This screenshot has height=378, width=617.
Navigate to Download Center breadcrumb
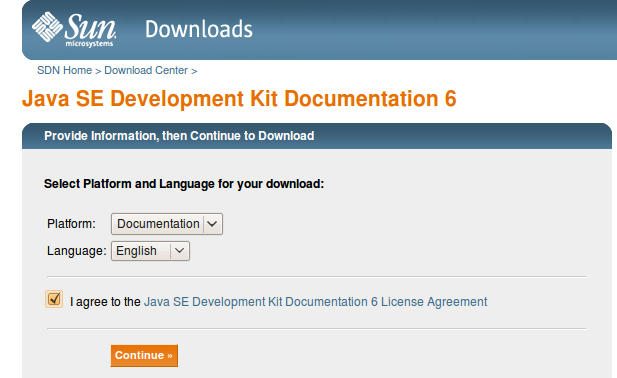pyautogui.click(x=146, y=70)
